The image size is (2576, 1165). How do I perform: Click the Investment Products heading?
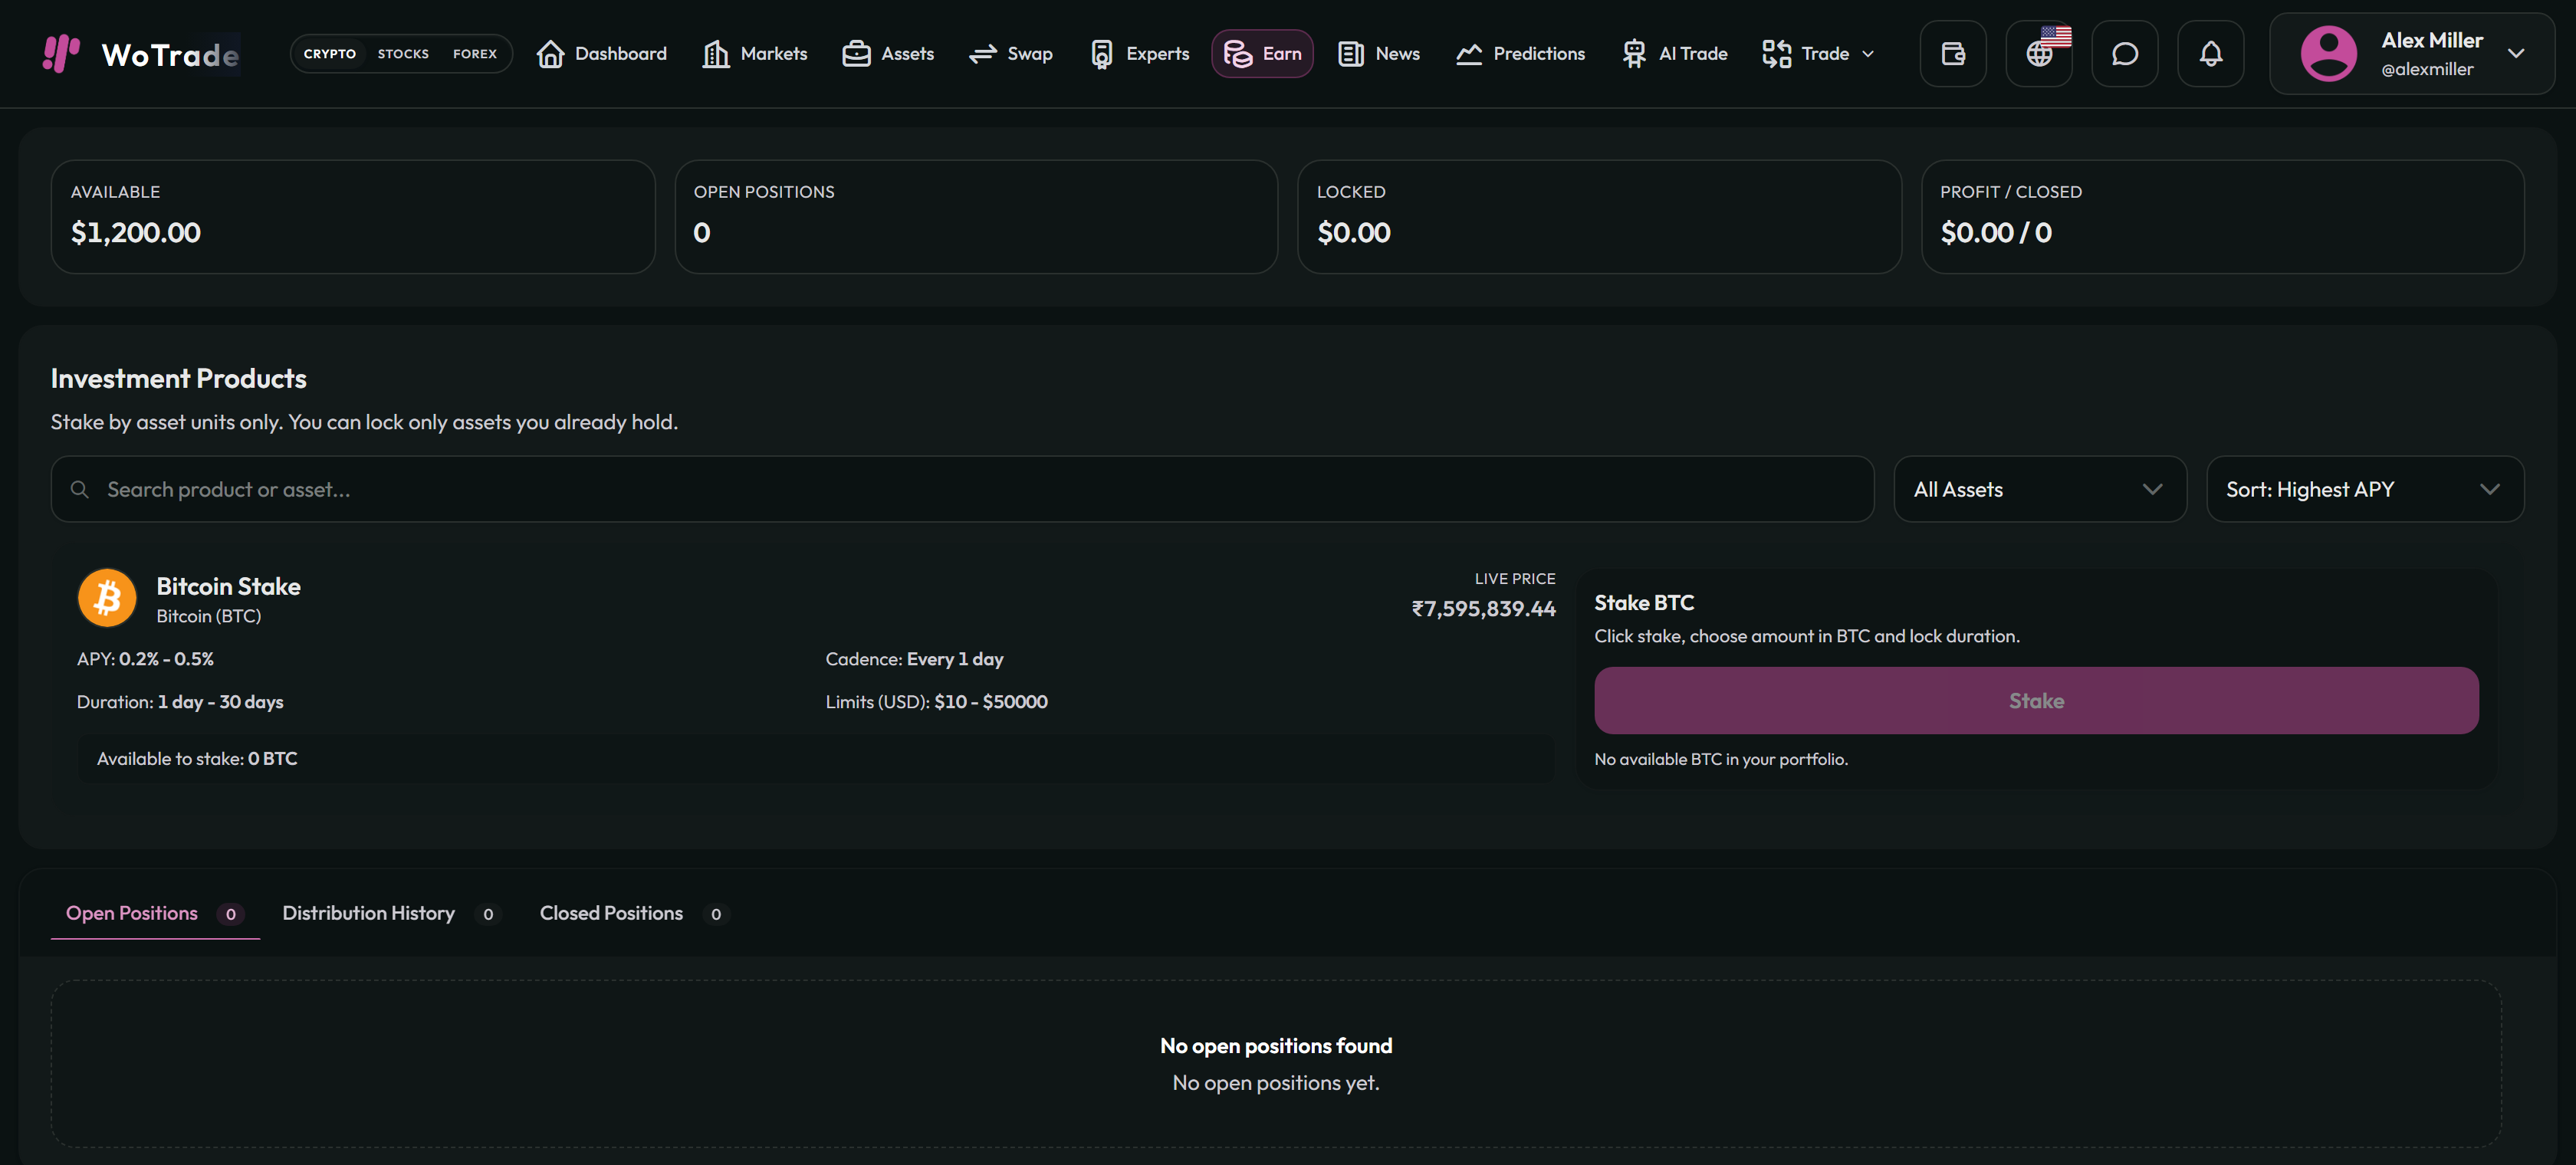(x=178, y=378)
